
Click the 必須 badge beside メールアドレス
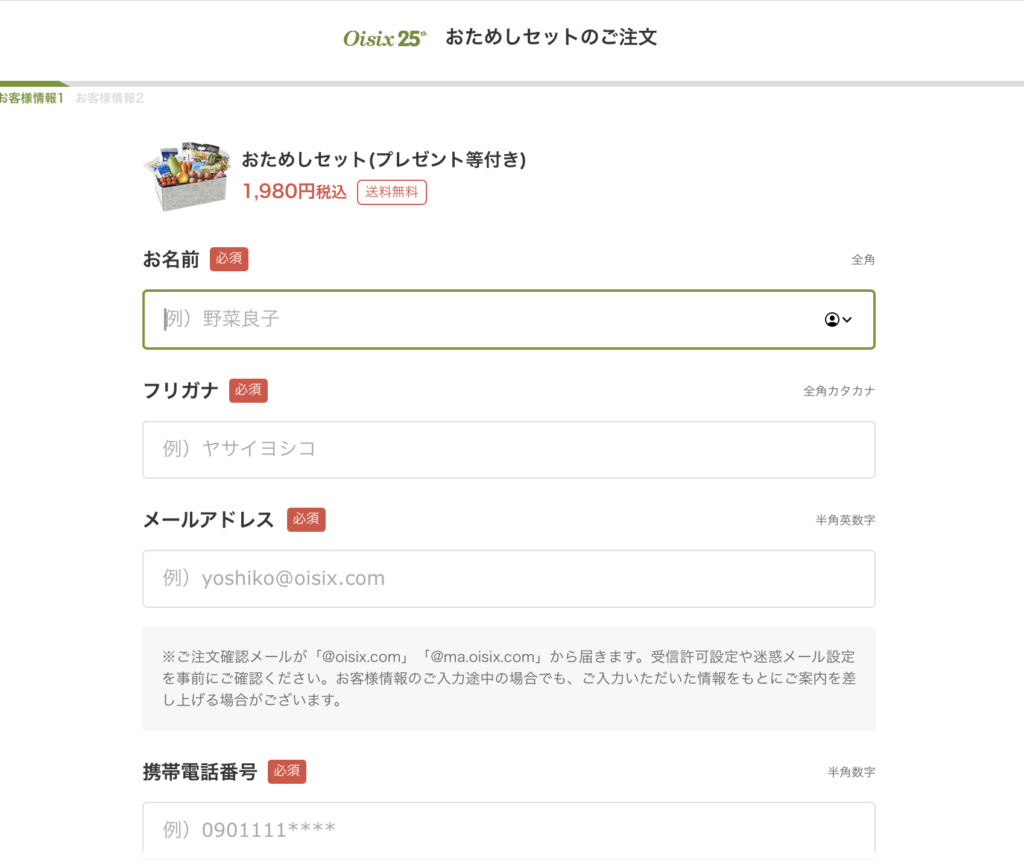click(306, 519)
